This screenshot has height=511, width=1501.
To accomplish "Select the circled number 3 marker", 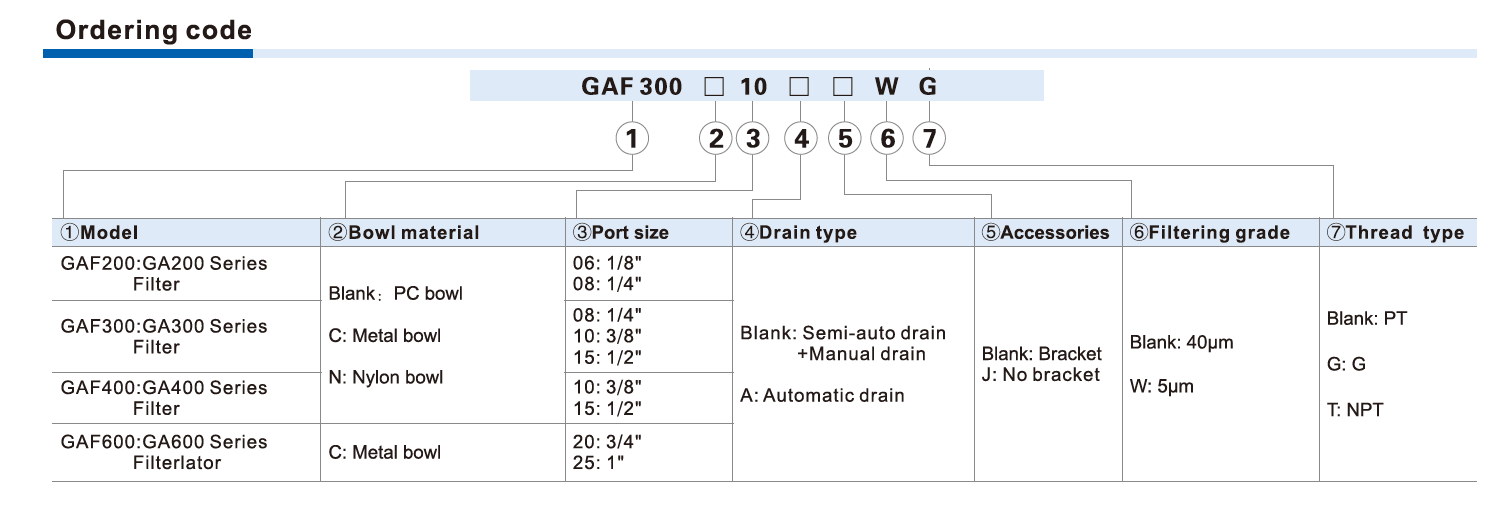I will (x=752, y=139).
